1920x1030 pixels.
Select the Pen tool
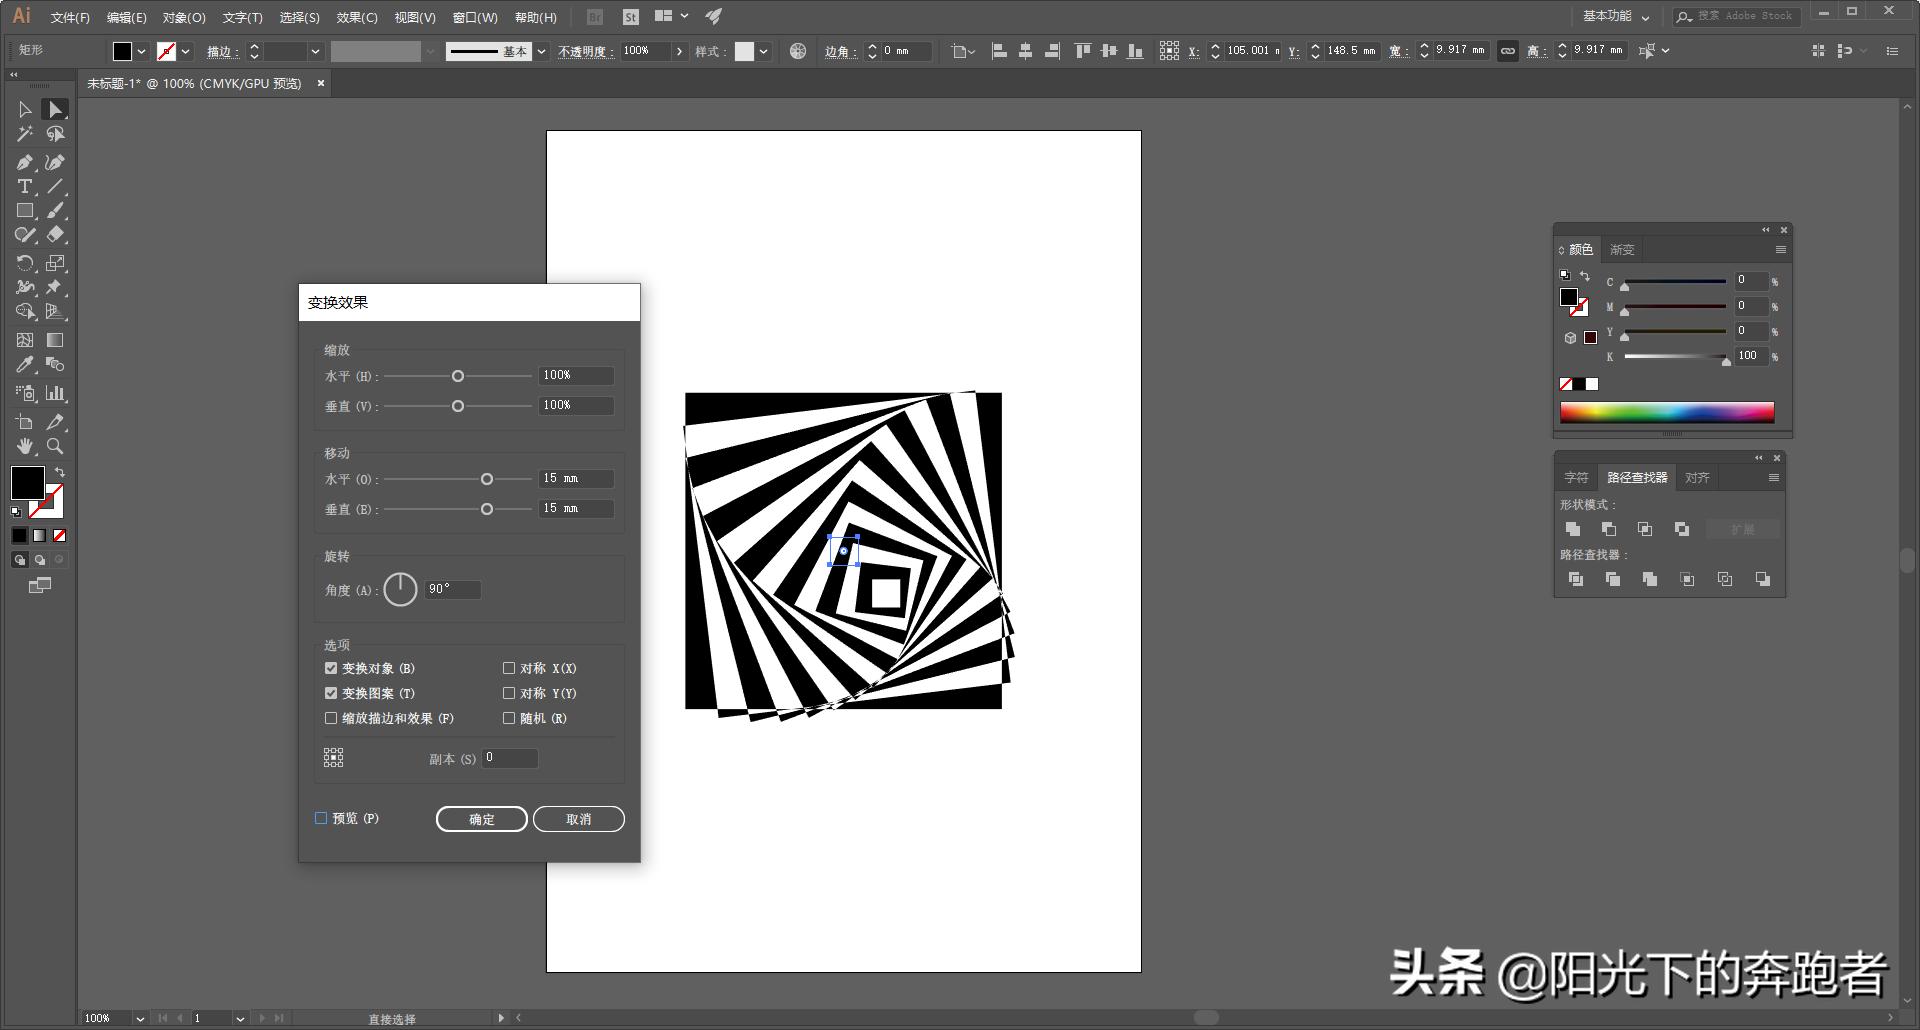click(x=25, y=161)
